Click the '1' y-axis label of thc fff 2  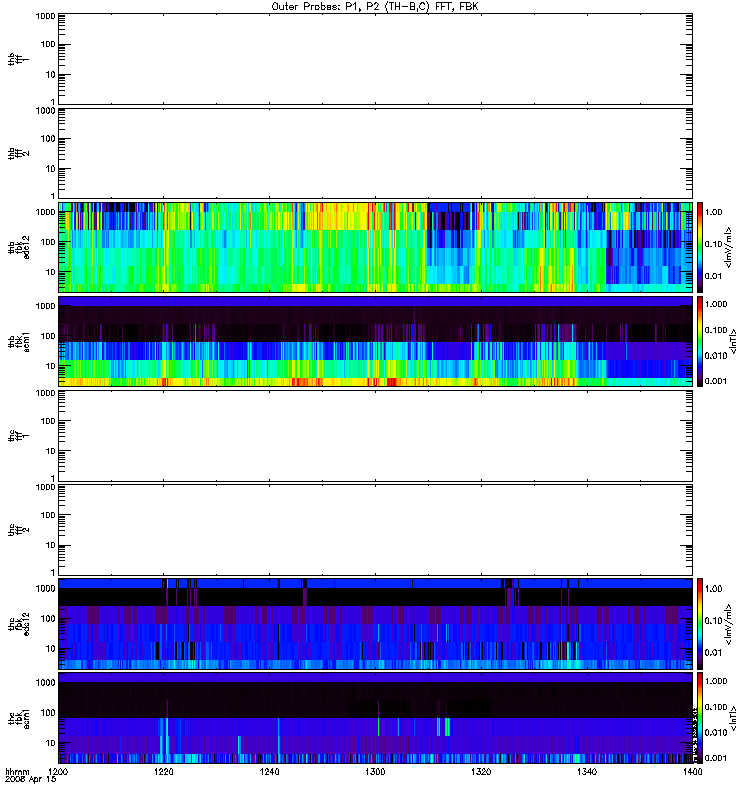point(53,572)
